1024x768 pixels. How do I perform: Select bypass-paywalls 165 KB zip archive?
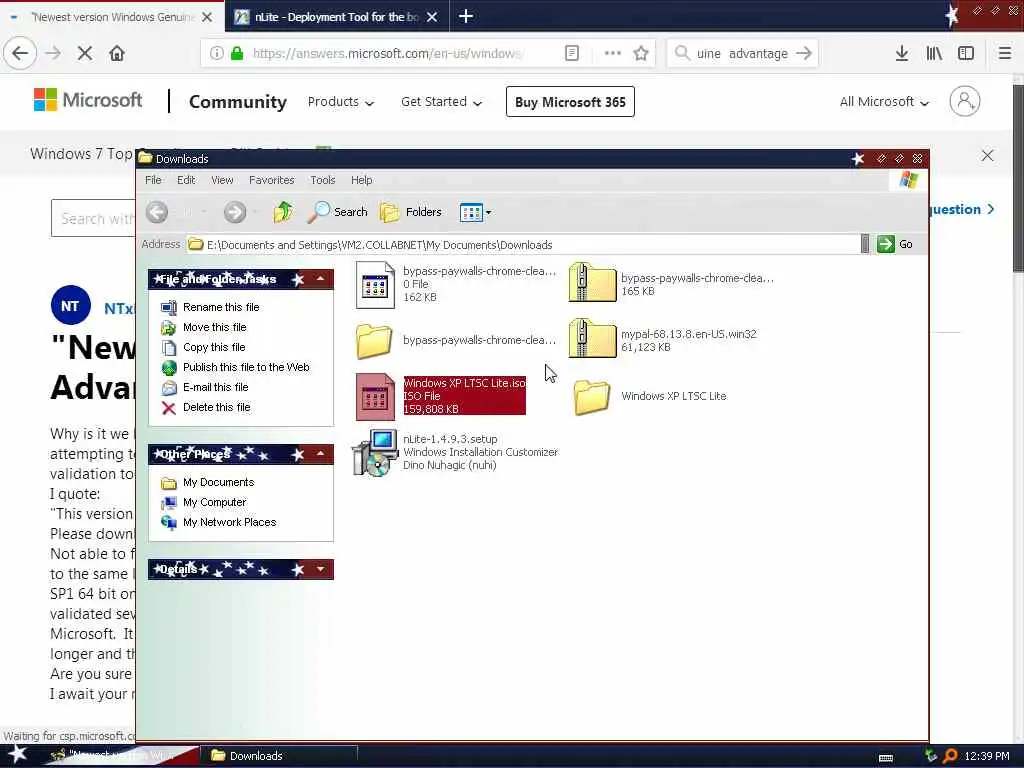(671, 284)
